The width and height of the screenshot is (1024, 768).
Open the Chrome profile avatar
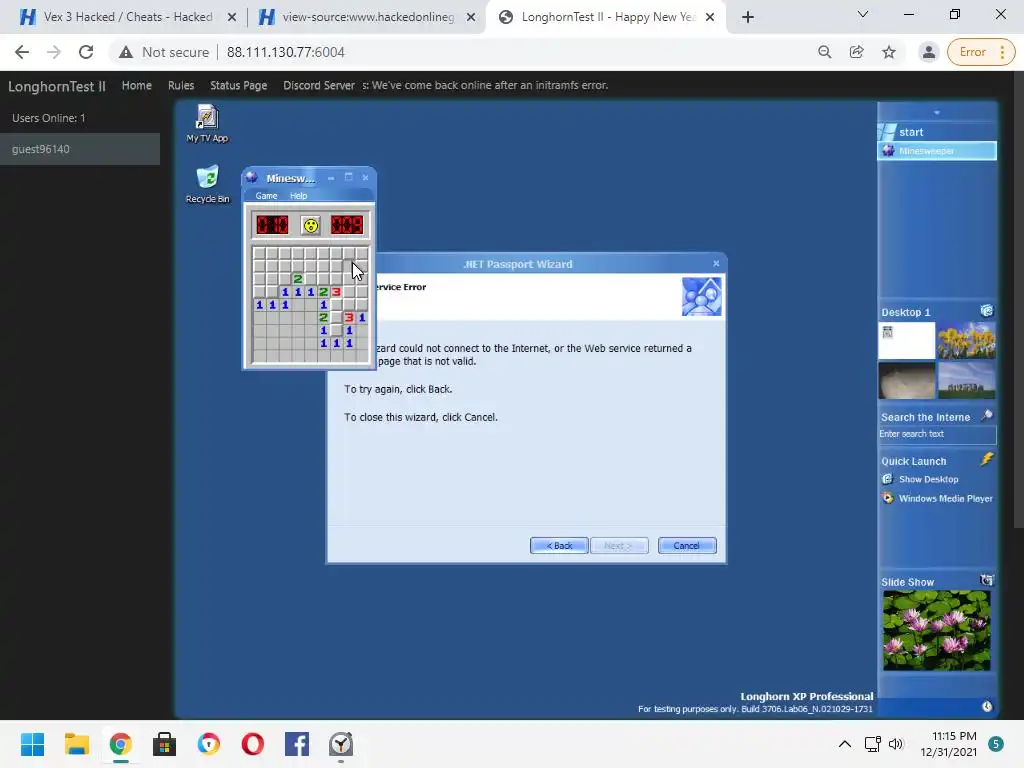pos(929,52)
